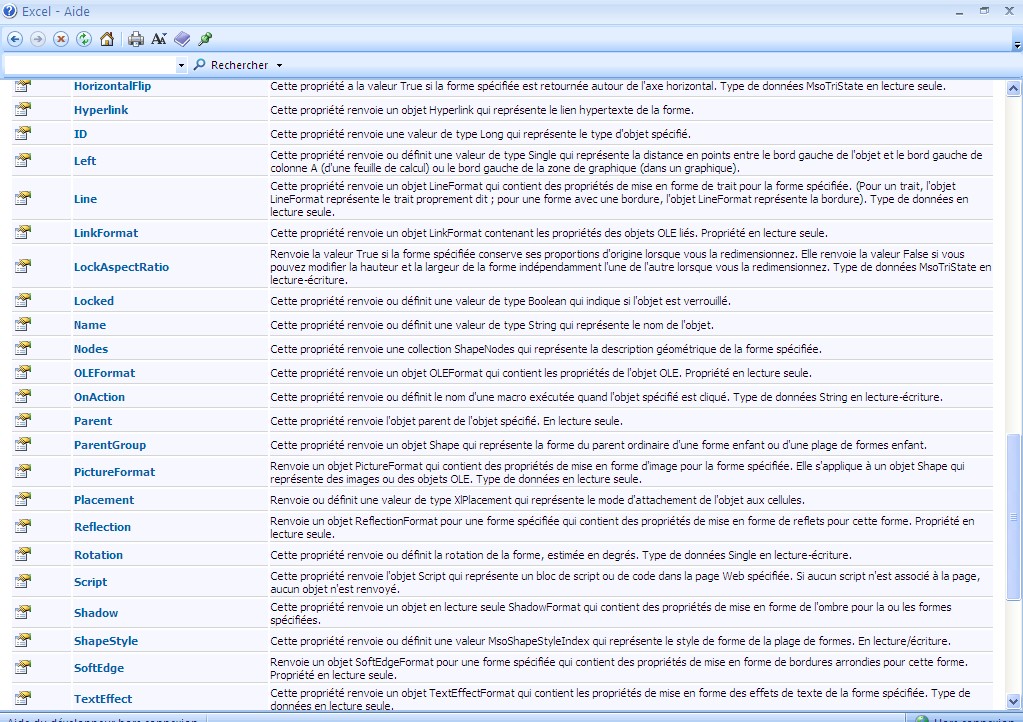
Task: Open the Line property link
Action: (85, 199)
